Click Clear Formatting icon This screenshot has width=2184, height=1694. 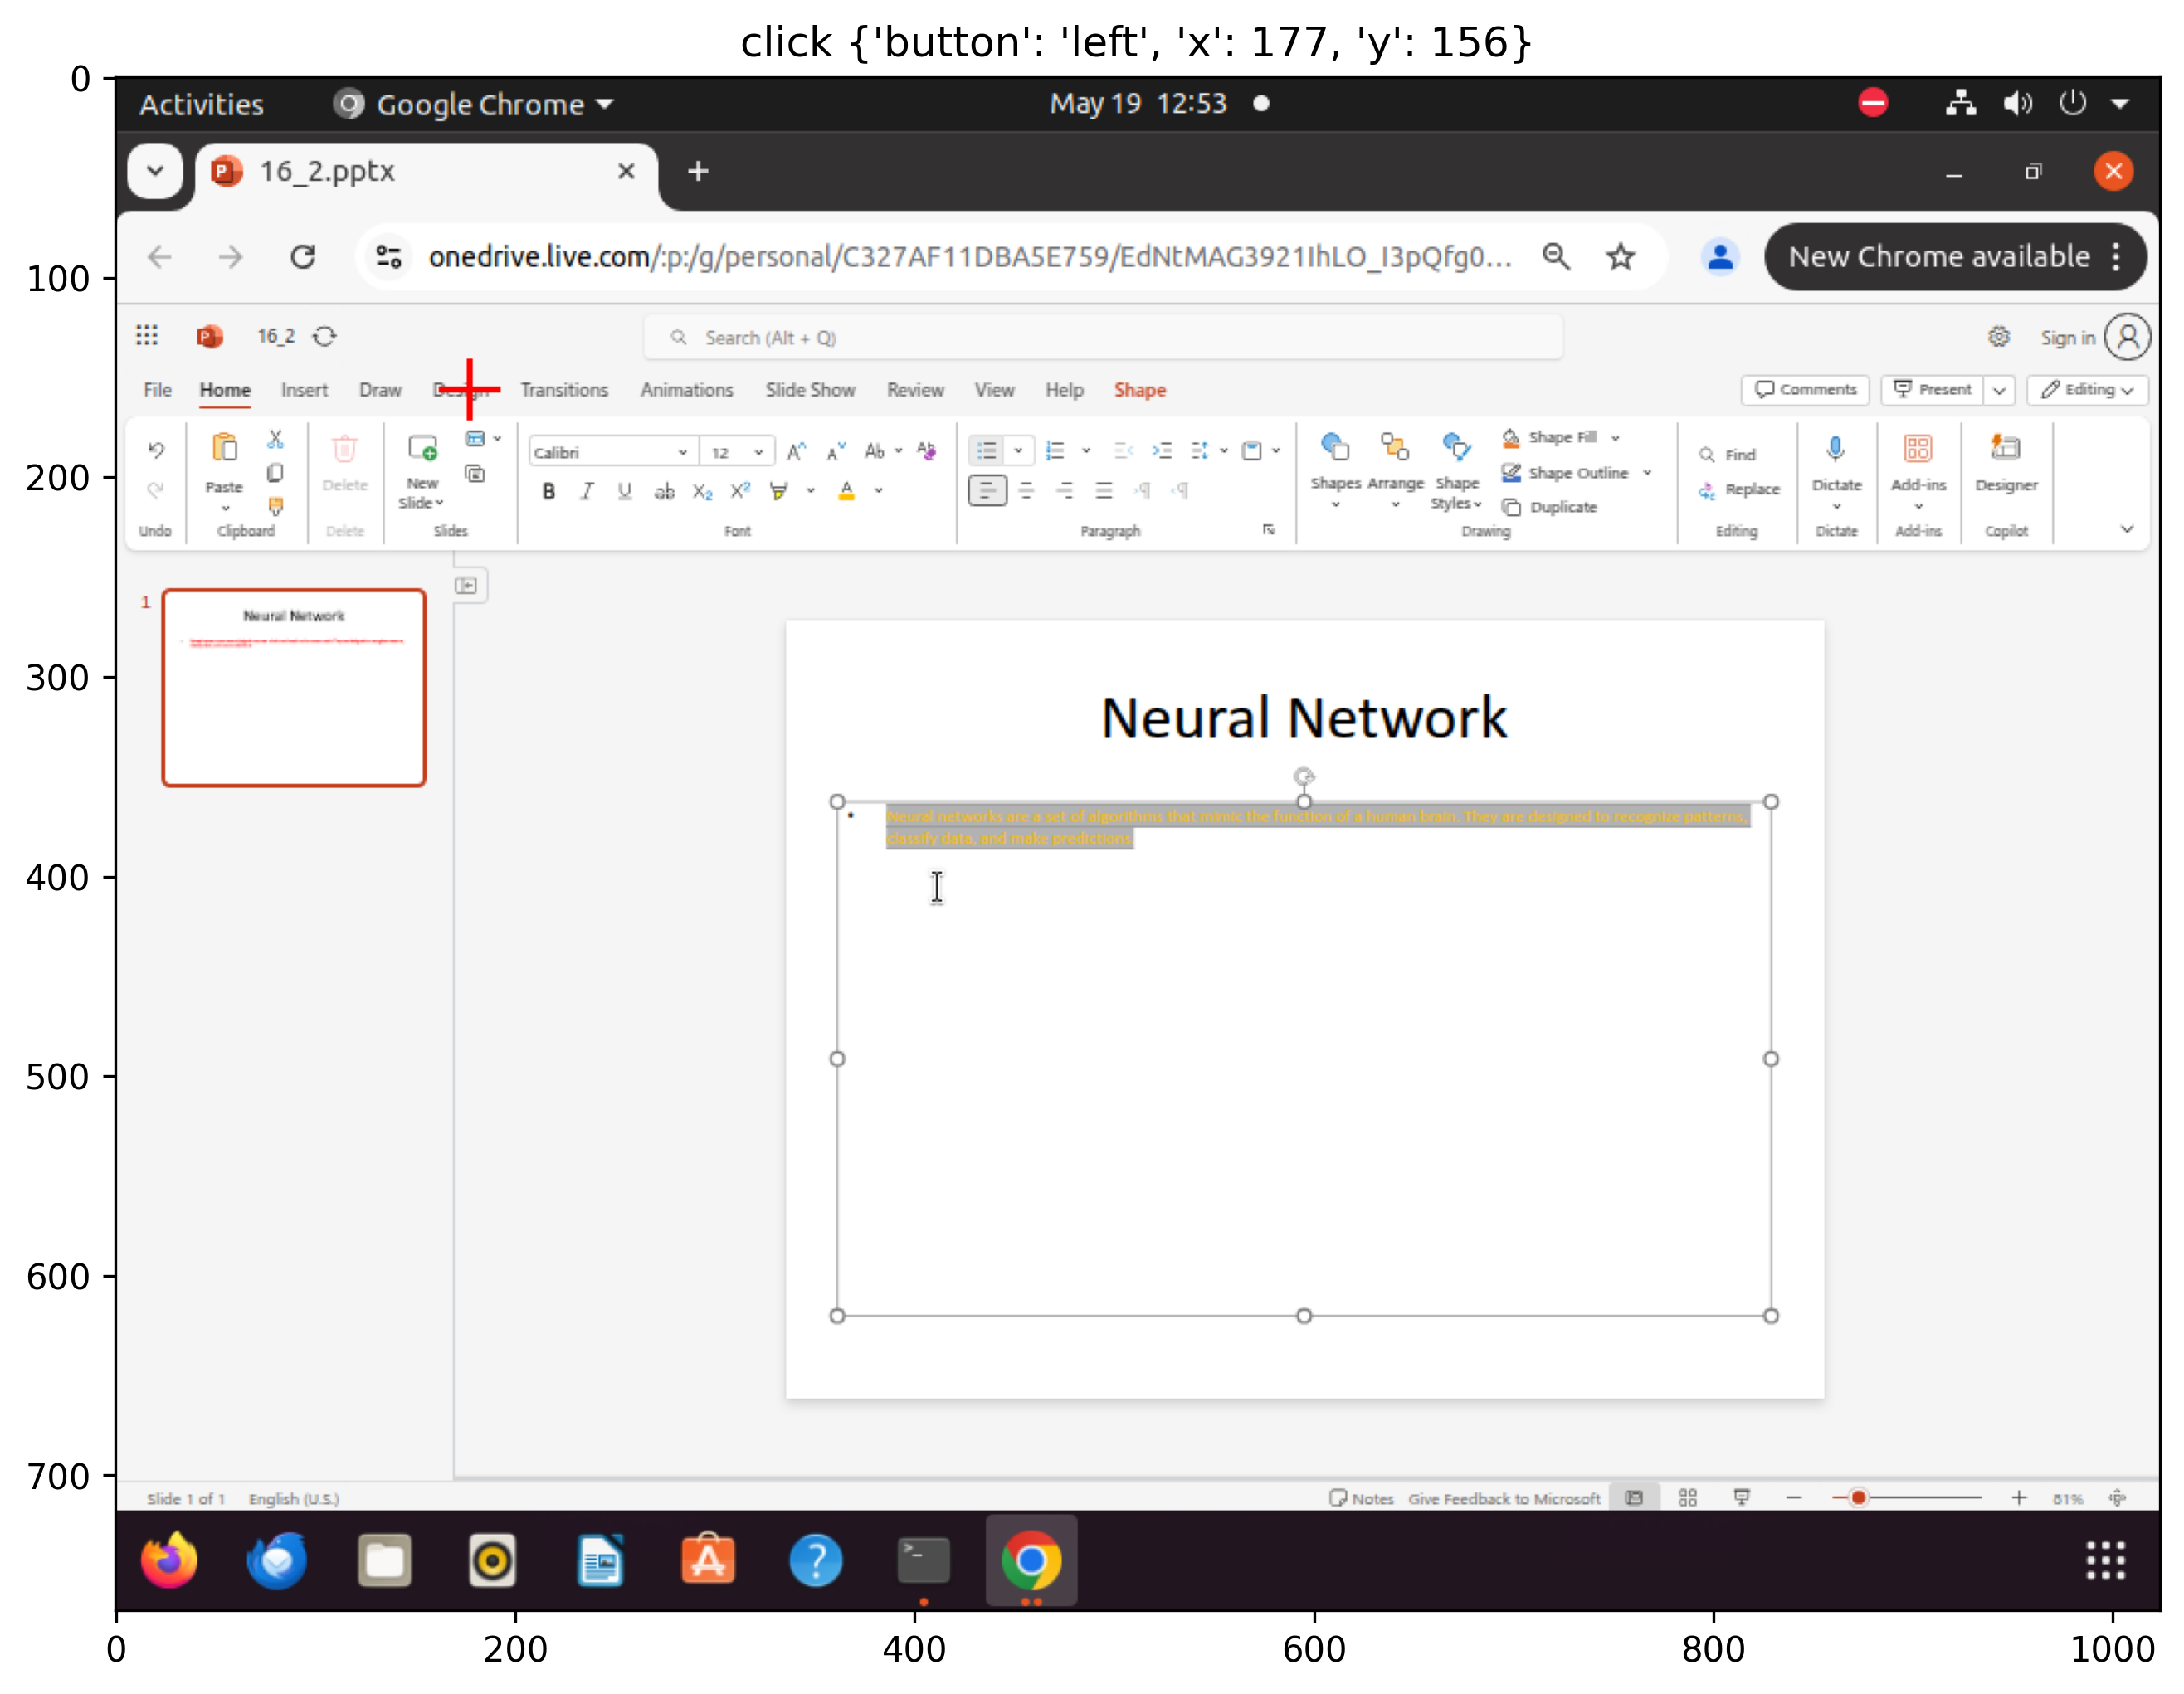(927, 451)
